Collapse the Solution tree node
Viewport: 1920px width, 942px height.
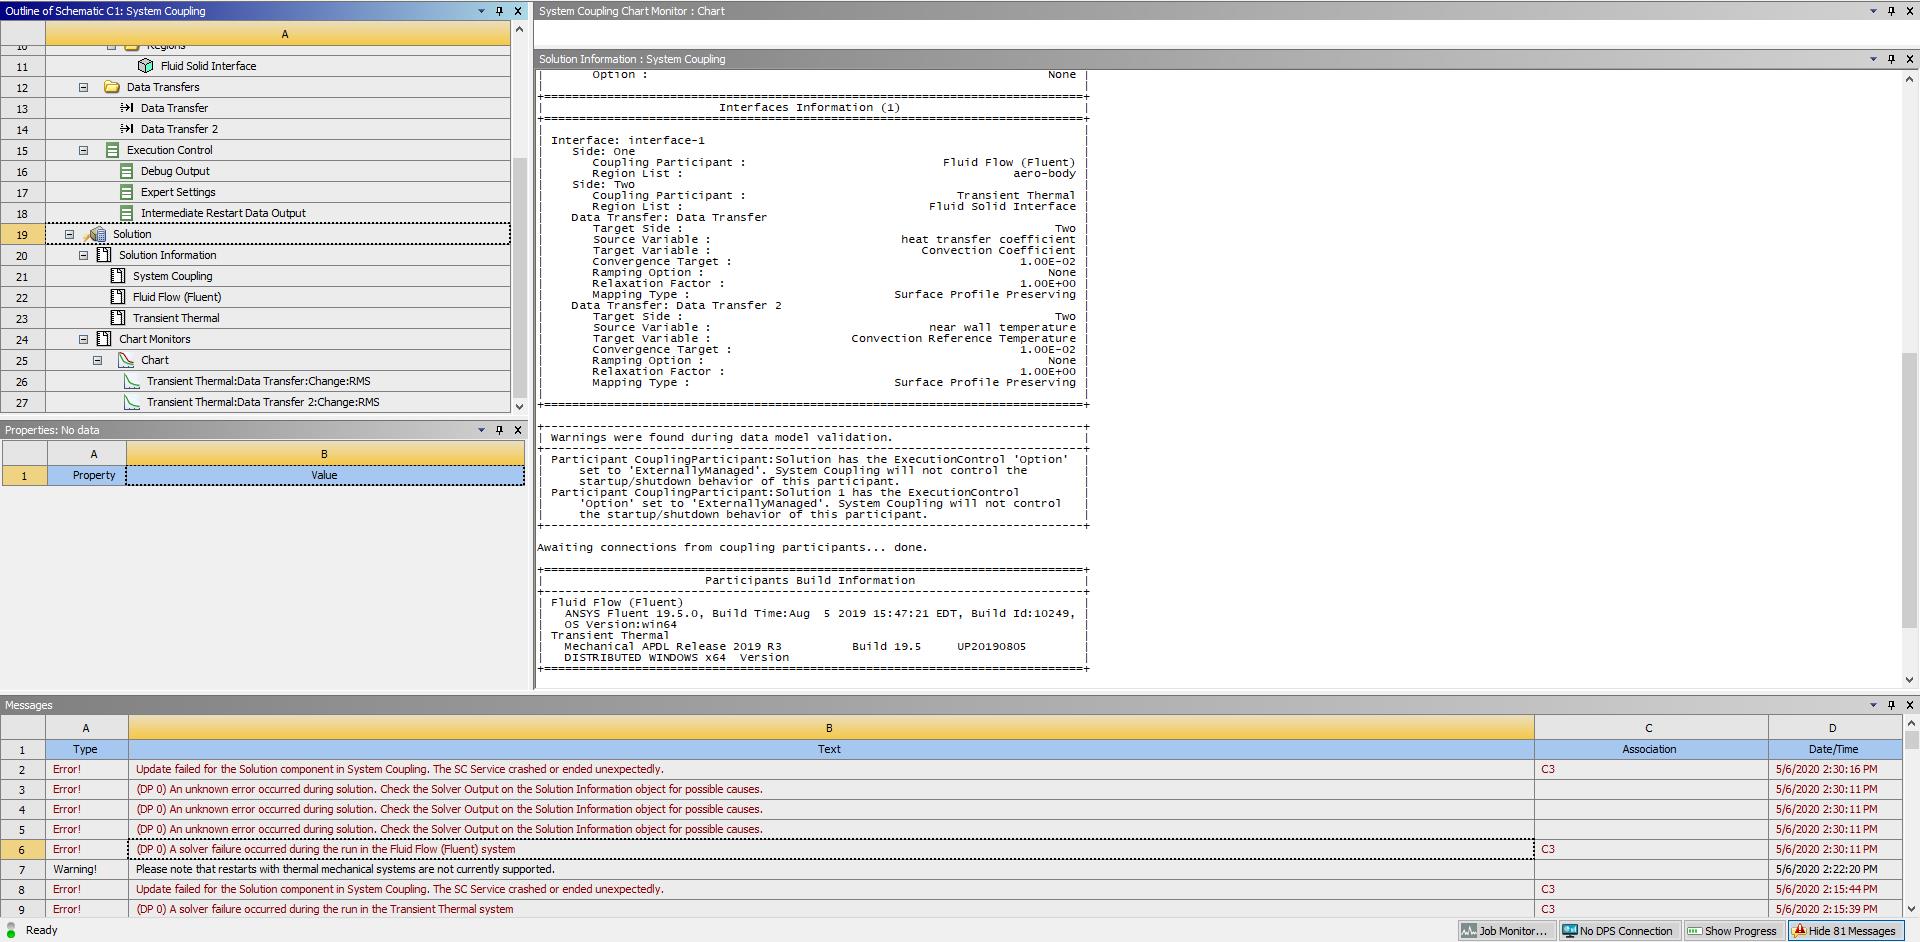[70, 234]
